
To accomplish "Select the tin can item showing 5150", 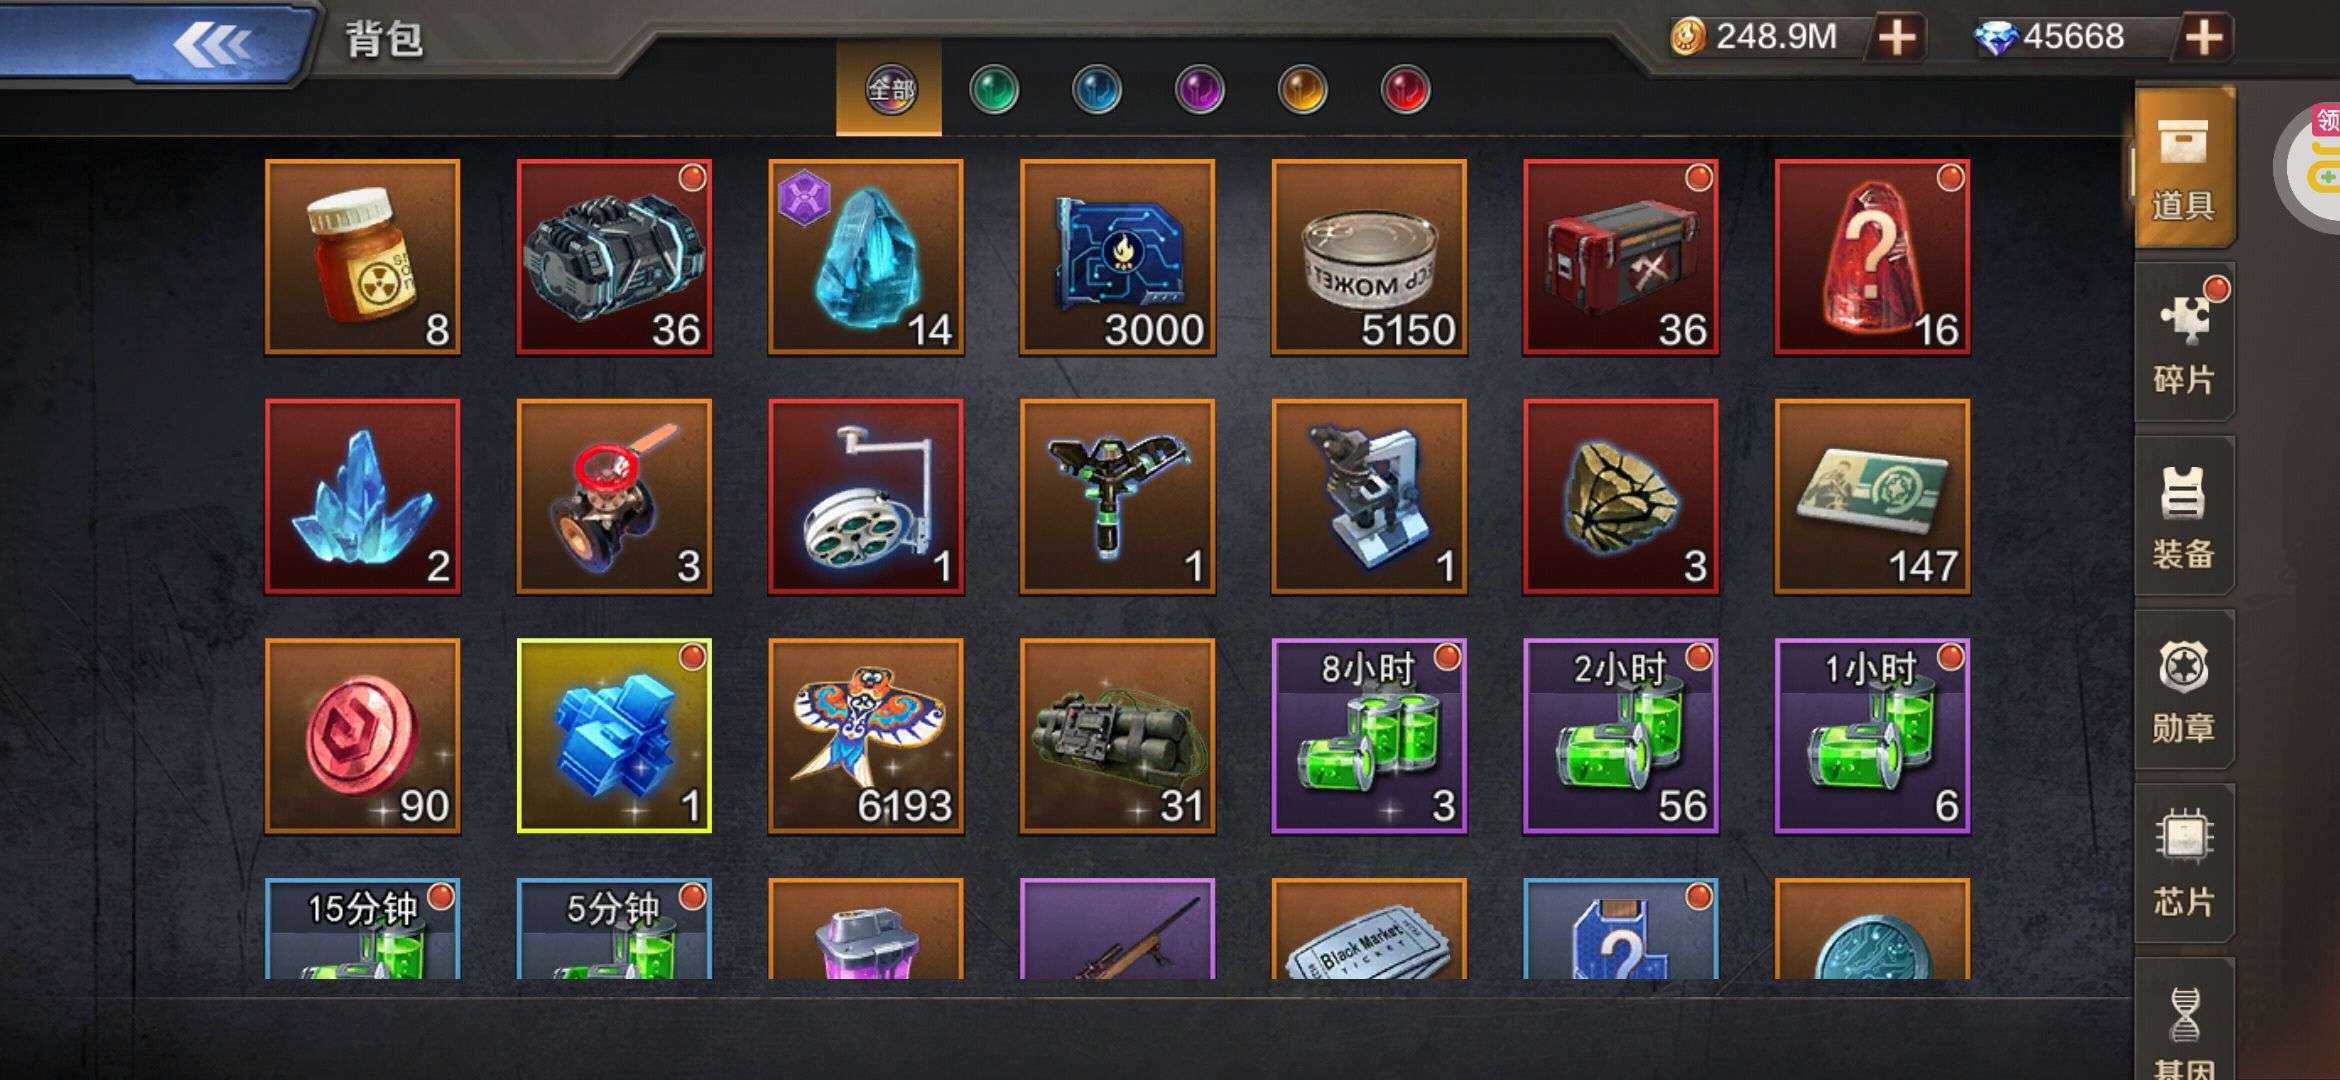I will [x=1369, y=257].
